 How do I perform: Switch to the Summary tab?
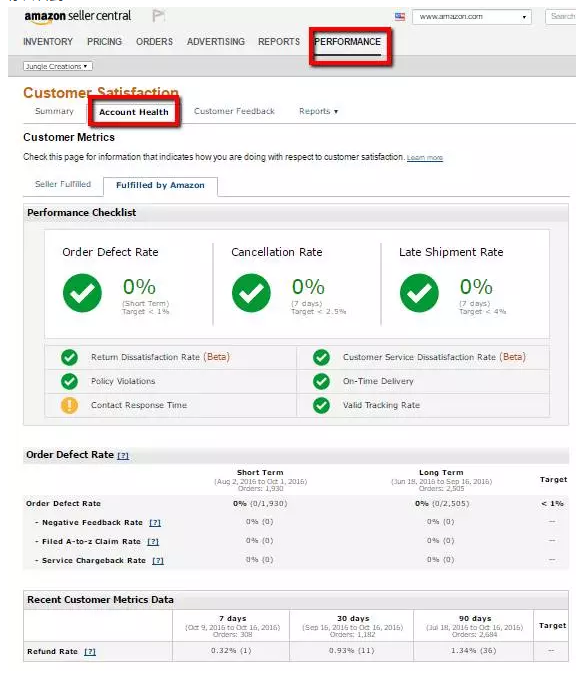coord(54,111)
